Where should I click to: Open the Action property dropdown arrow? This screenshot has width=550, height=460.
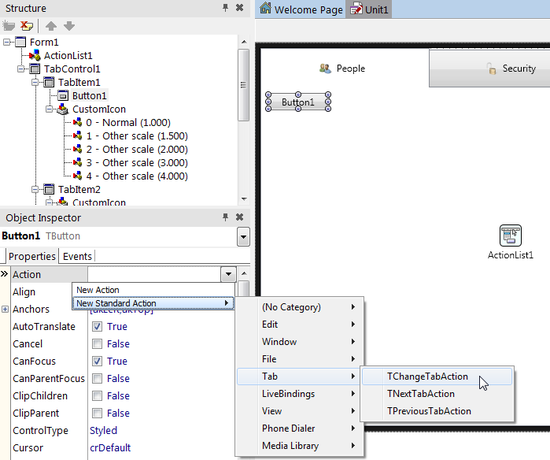point(228,274)
